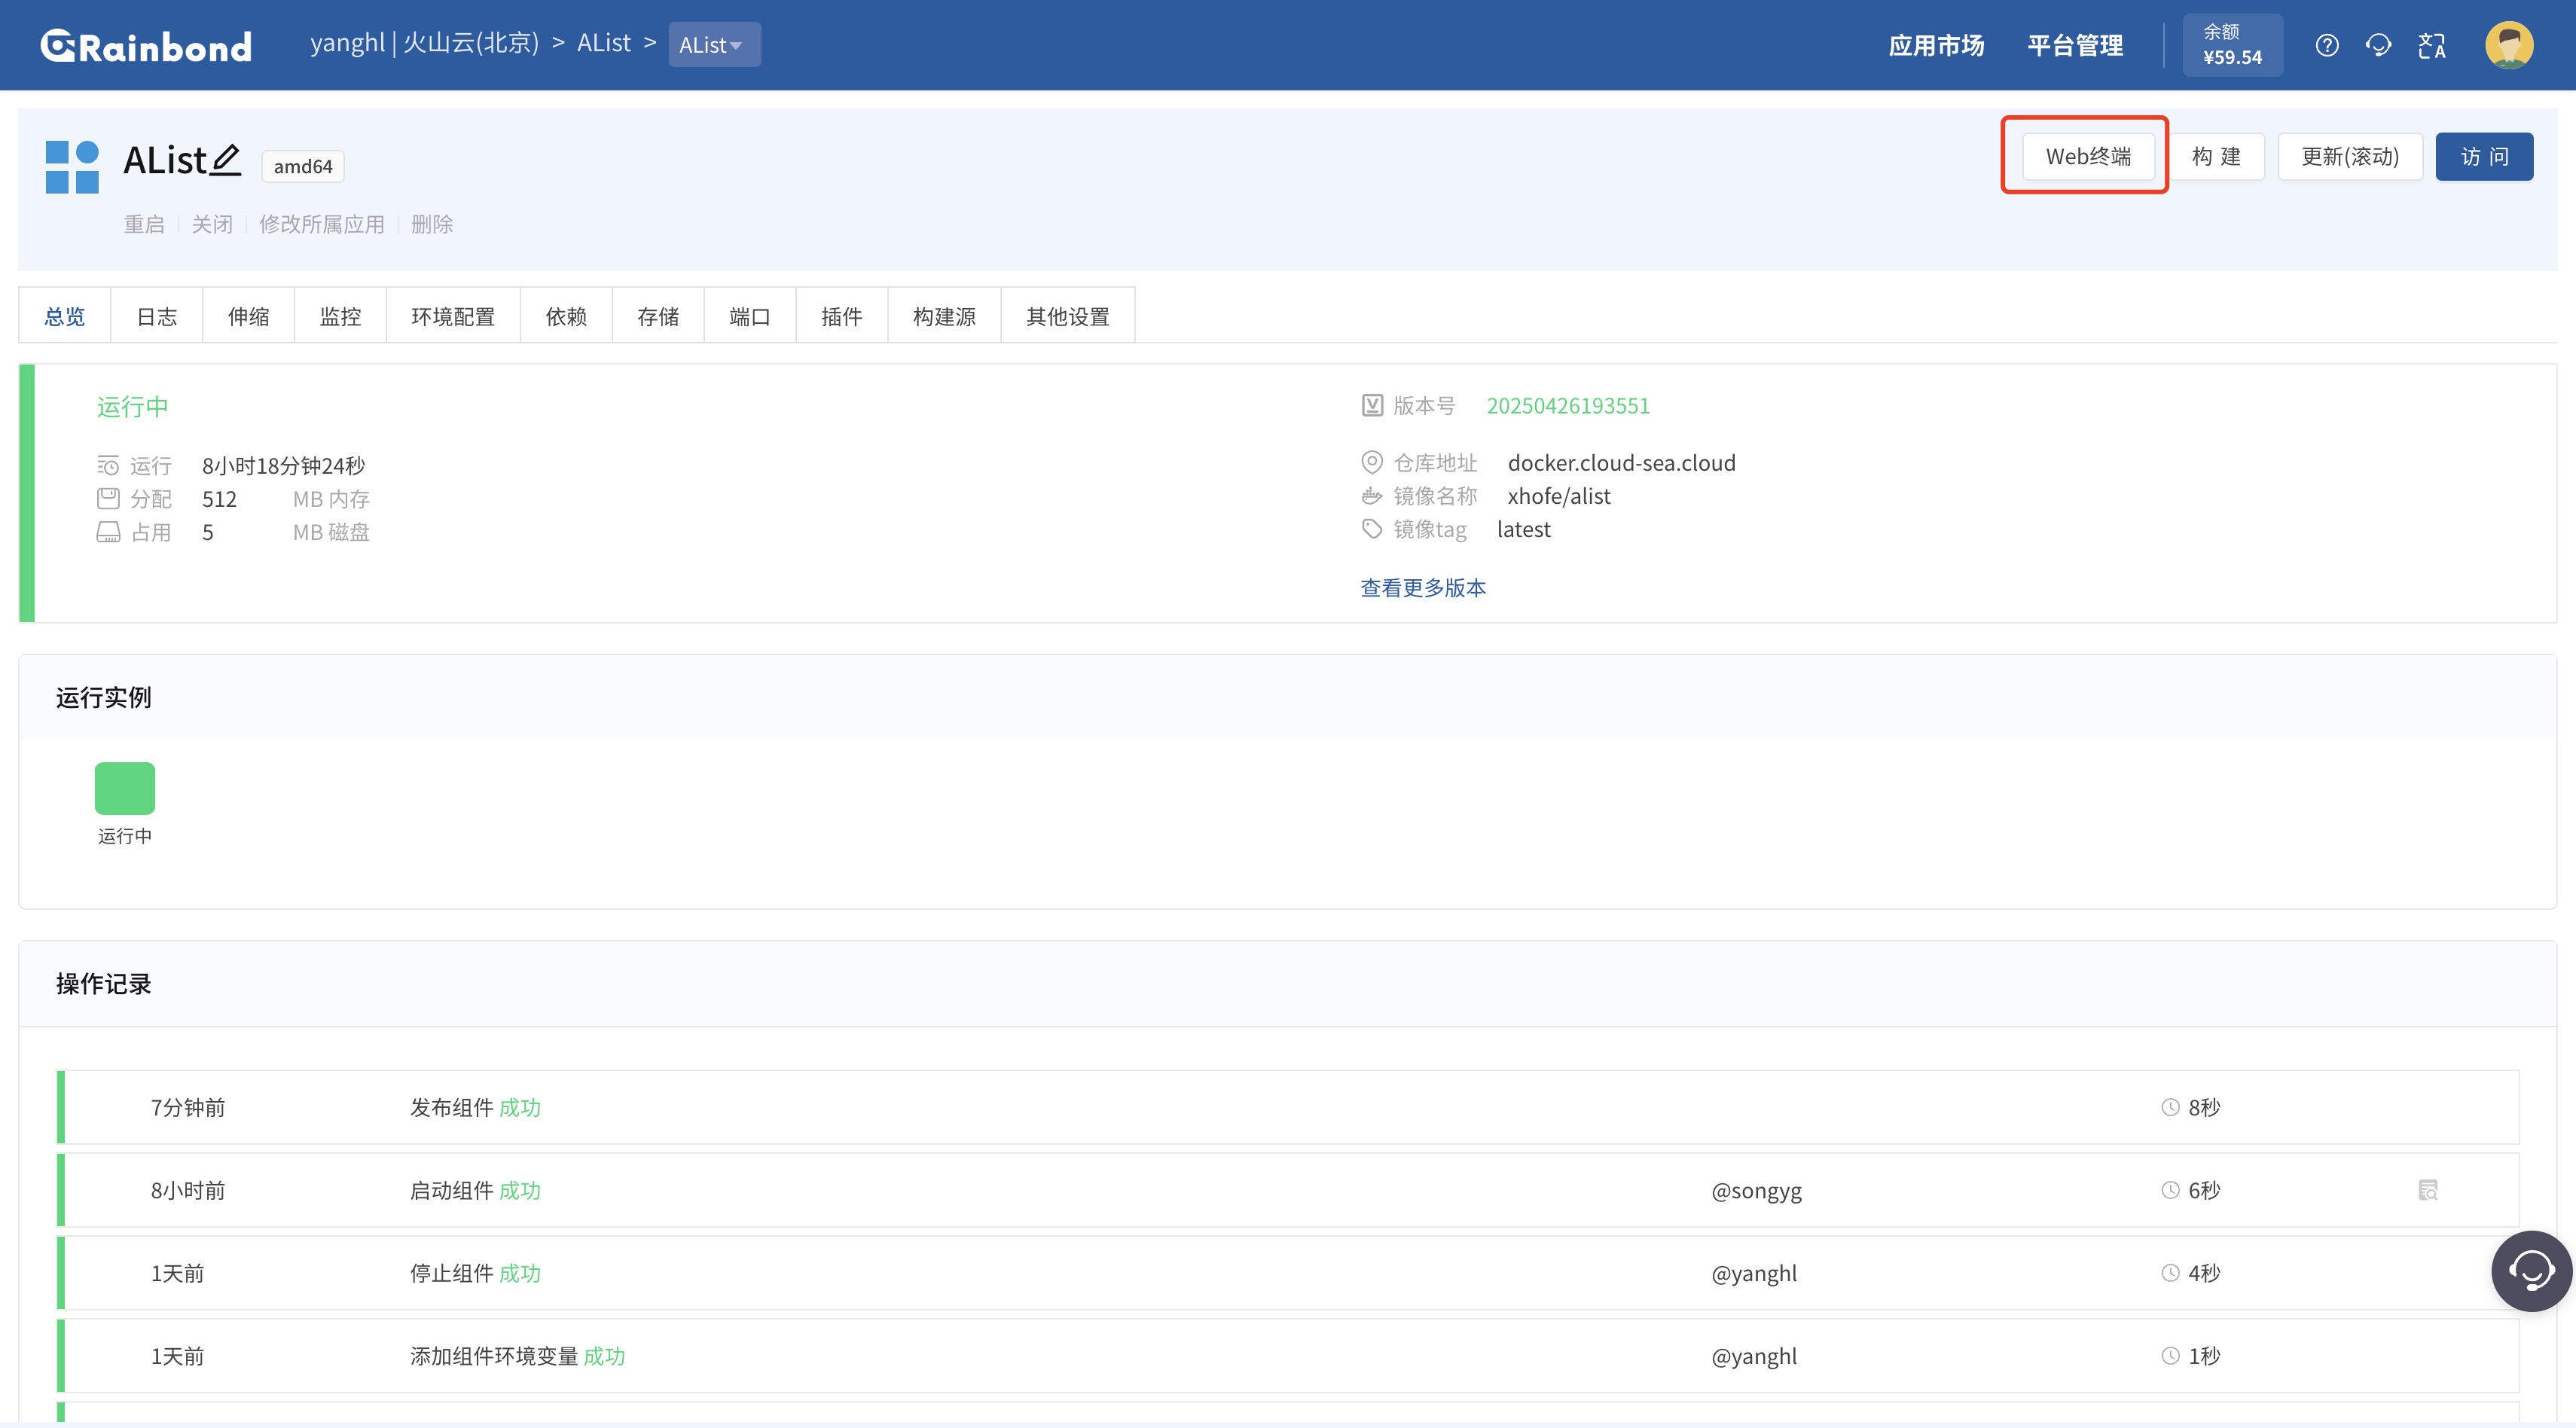Click the edit pencil next to AList name

coord(227,159)
